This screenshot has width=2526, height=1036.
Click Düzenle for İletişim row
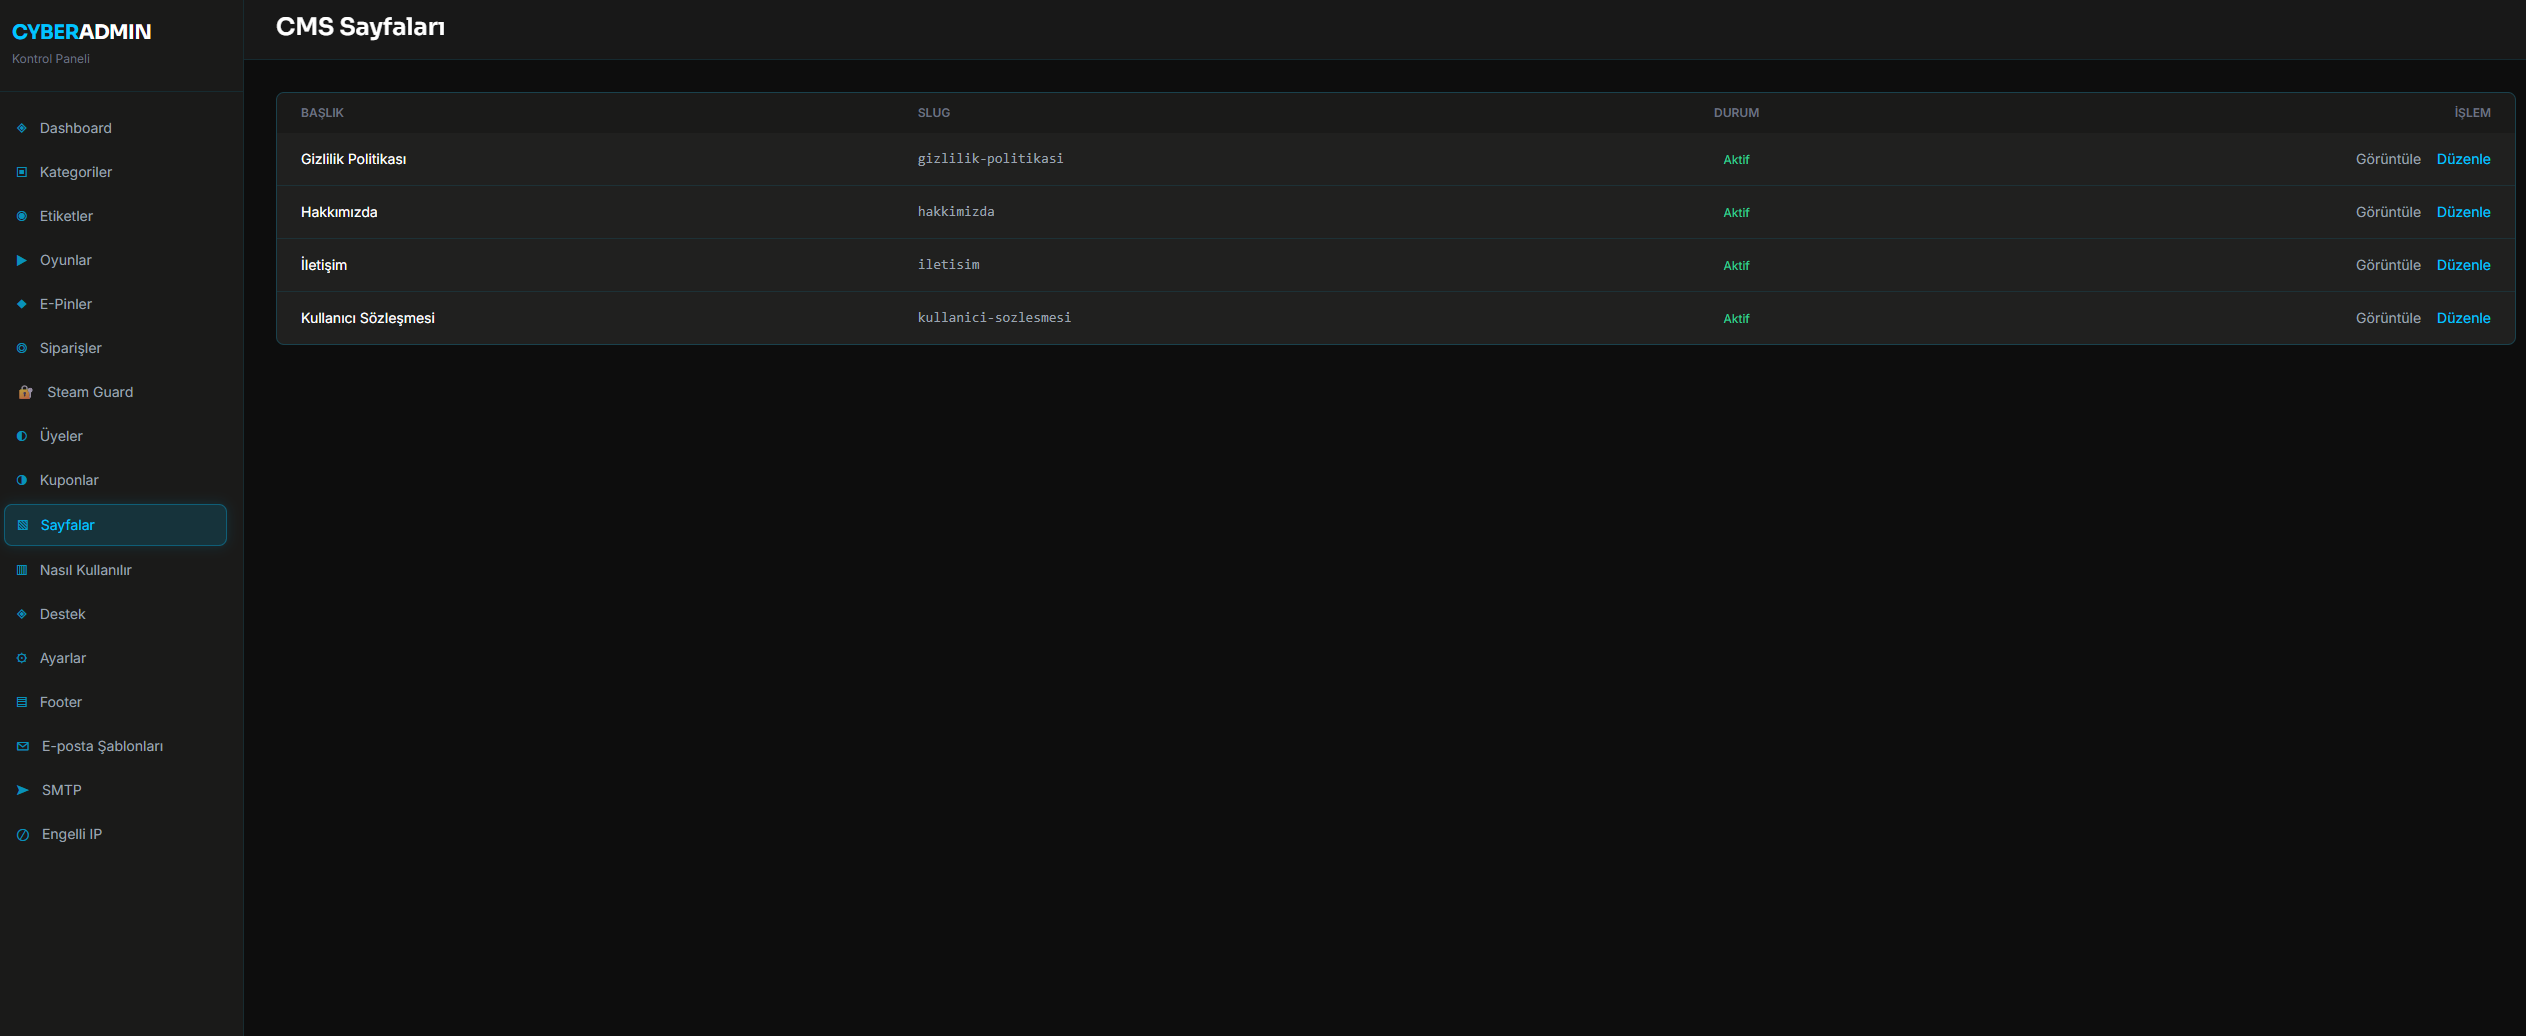coord(2463,265)
